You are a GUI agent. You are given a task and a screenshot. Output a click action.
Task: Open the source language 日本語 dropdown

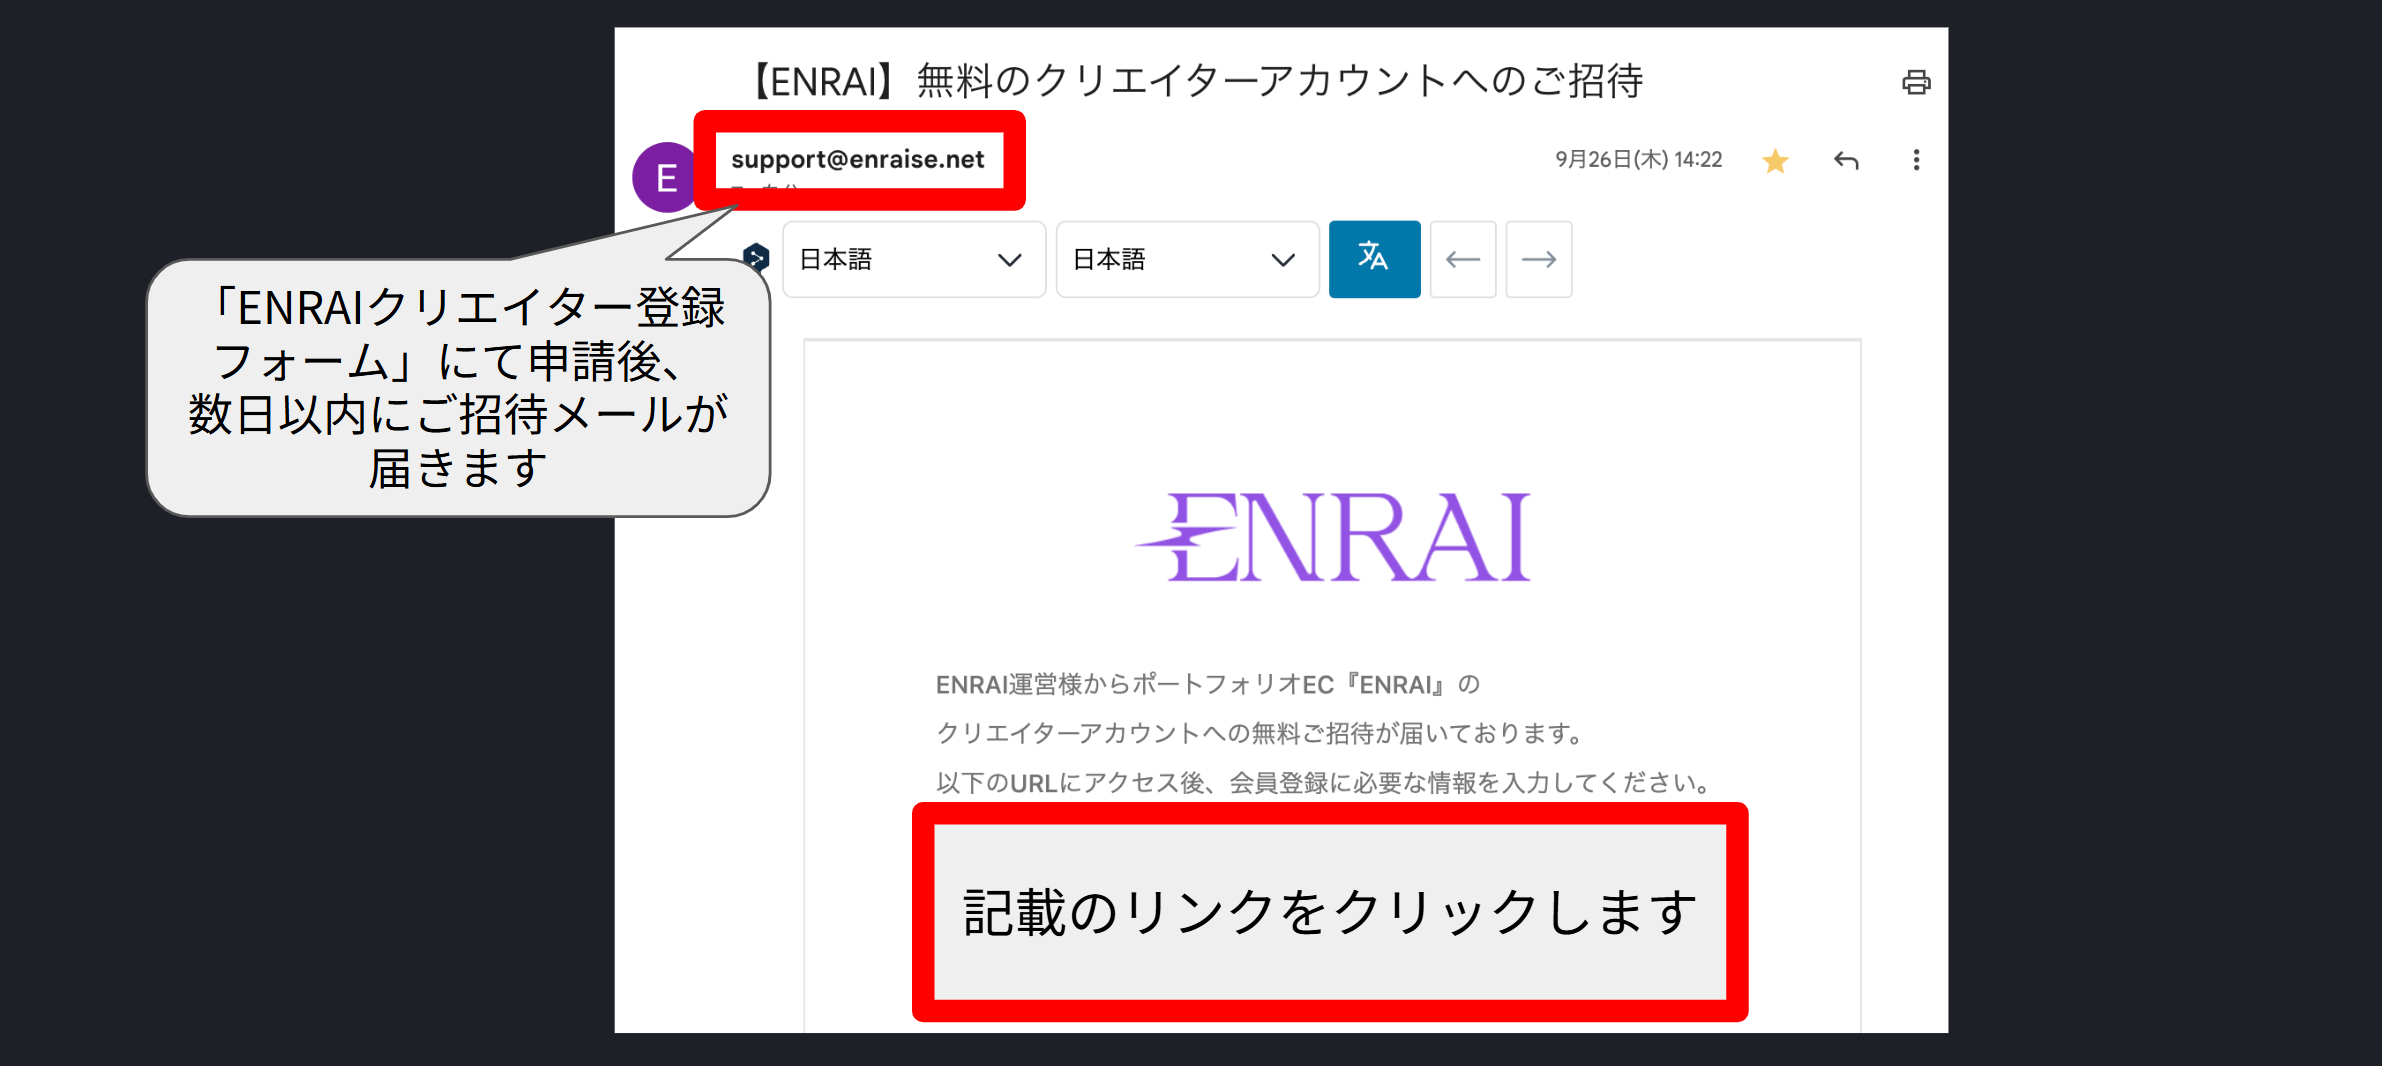tap(914, 260)
